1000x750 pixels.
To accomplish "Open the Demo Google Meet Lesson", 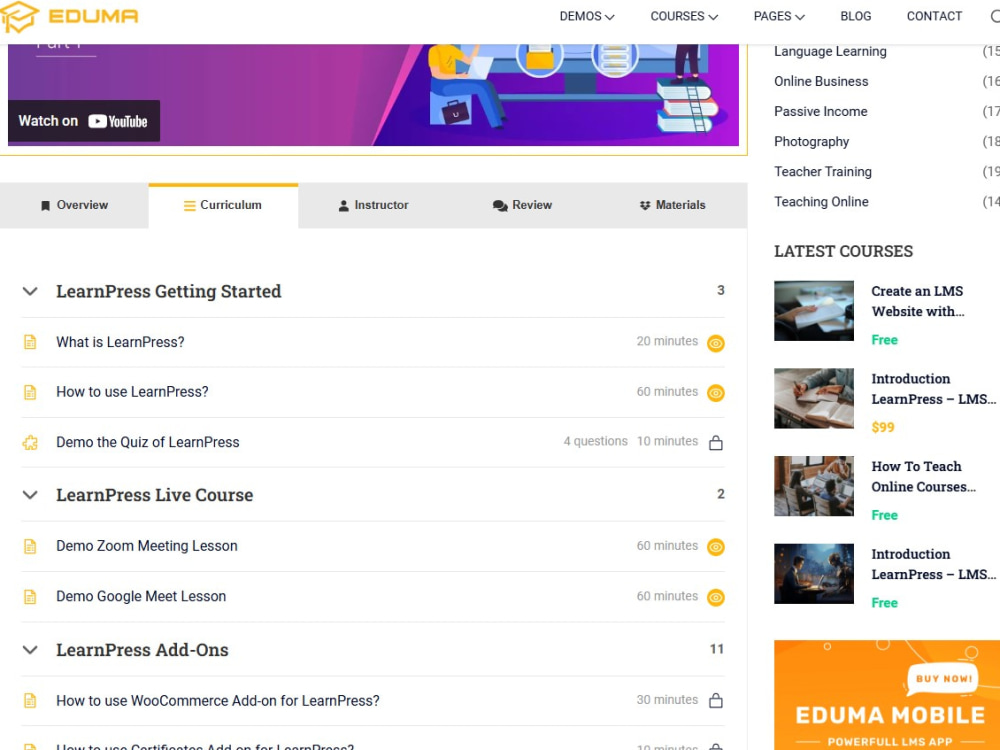I will [x=141, y=596].
